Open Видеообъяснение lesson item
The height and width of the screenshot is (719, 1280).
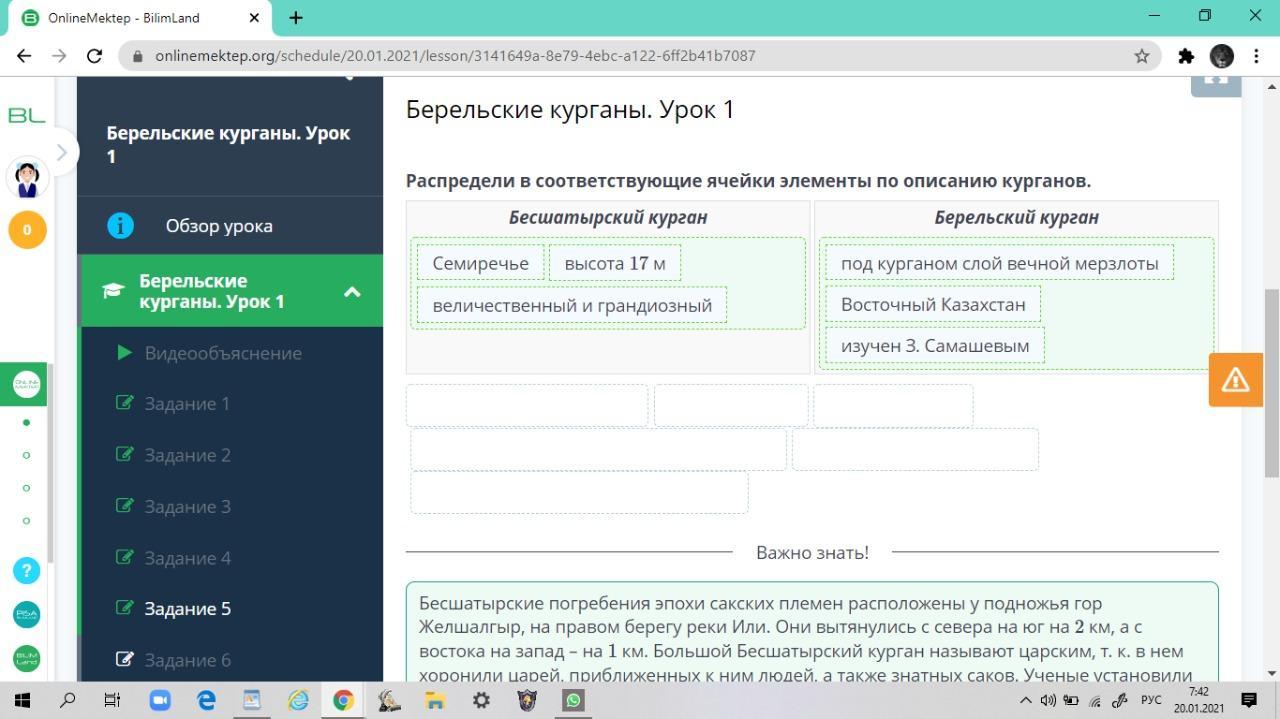[x=222, y=353]
